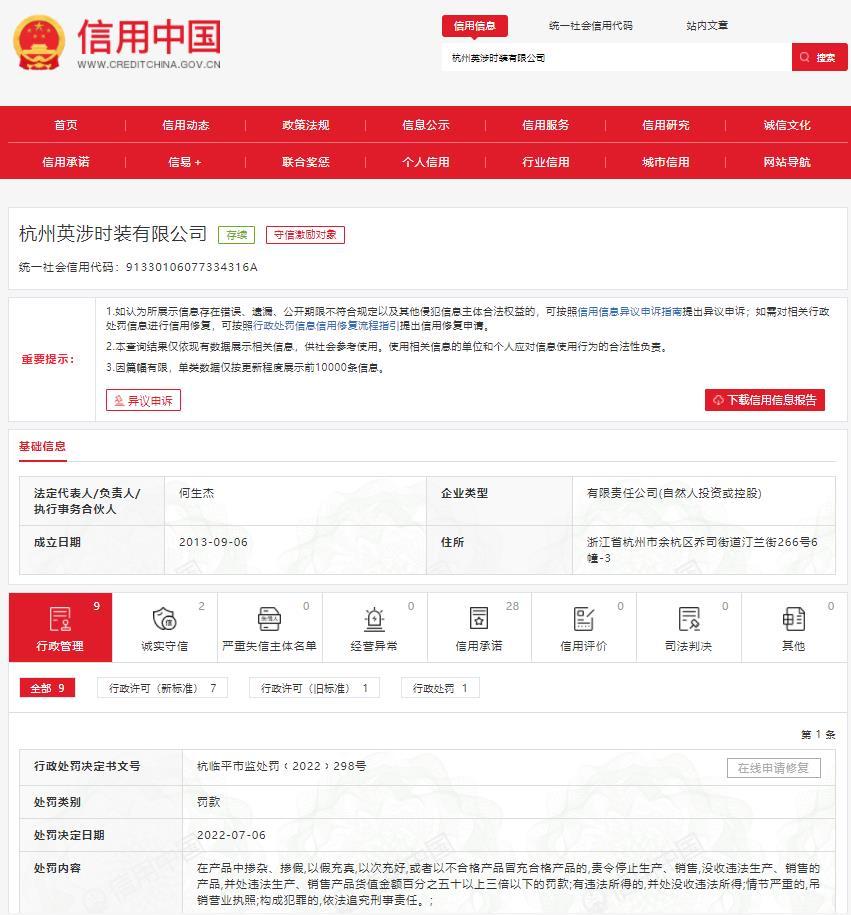
Task: Open 信用信息异议申诉指南 link
Action: [x=629, y=312]
